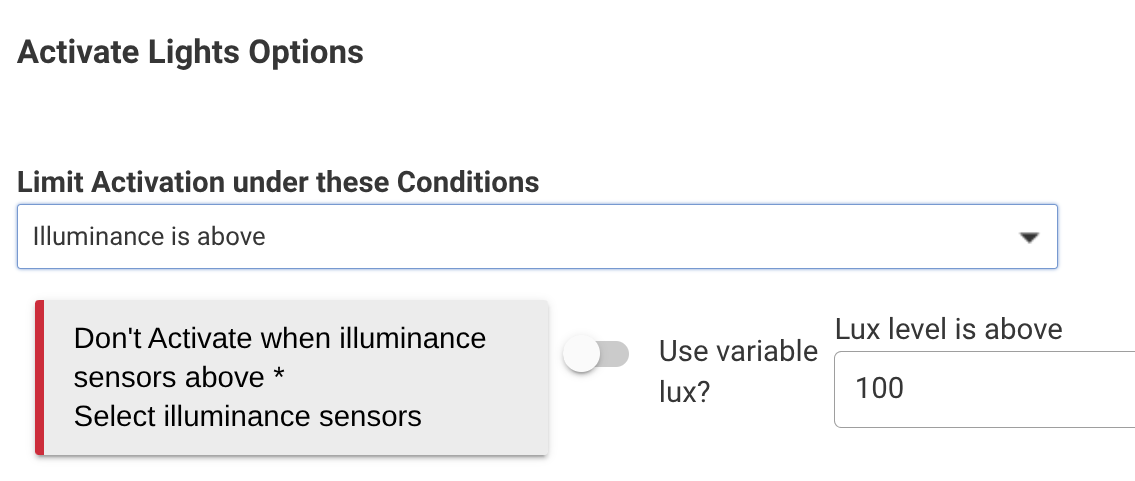Viewport: 1135px width, 481px height.
Task: Click the 'Use variable lux?' label
Action: (738, 370)
